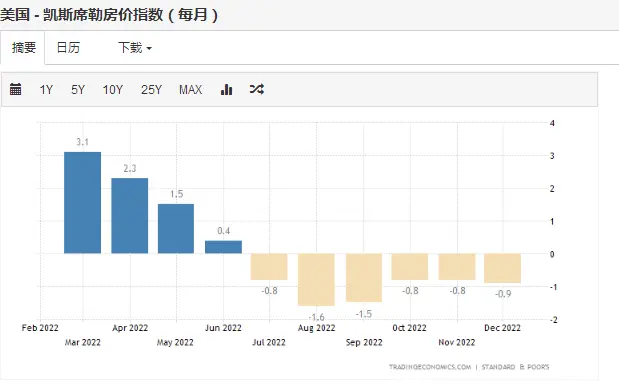Viewport: 619px width, 385px height.
Task: Click the -0.9 value label
Action: pyautogui.click(x=503, y=294)
